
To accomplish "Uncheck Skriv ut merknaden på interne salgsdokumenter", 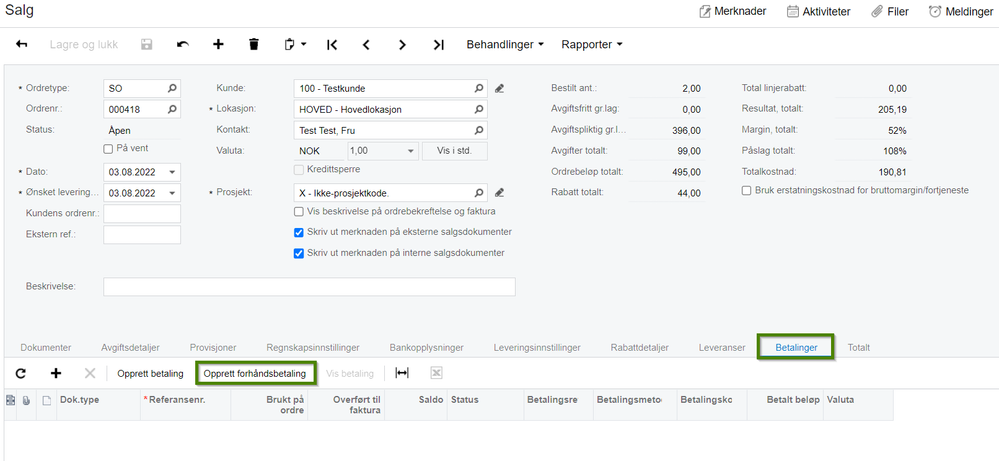I will (298, 253).
